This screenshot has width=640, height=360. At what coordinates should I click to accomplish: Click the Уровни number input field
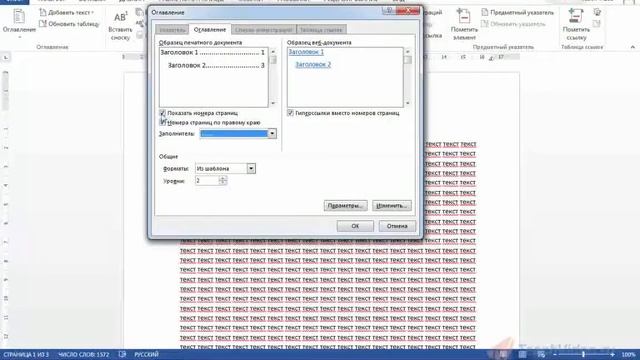pos(207,181)
